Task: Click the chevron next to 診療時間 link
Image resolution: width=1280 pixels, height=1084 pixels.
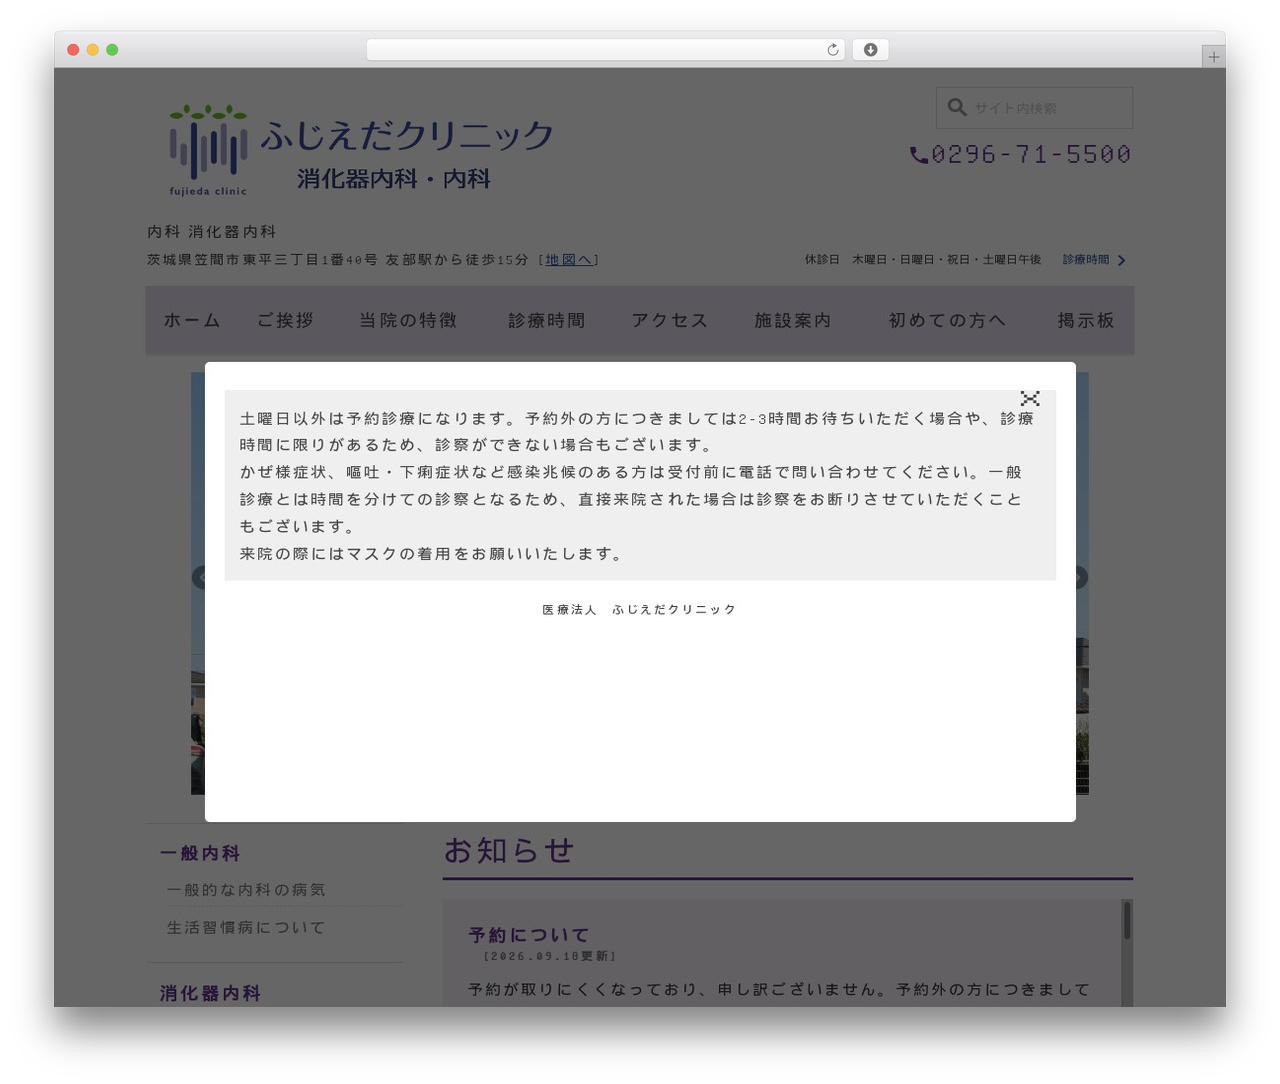Action: 1122,260
